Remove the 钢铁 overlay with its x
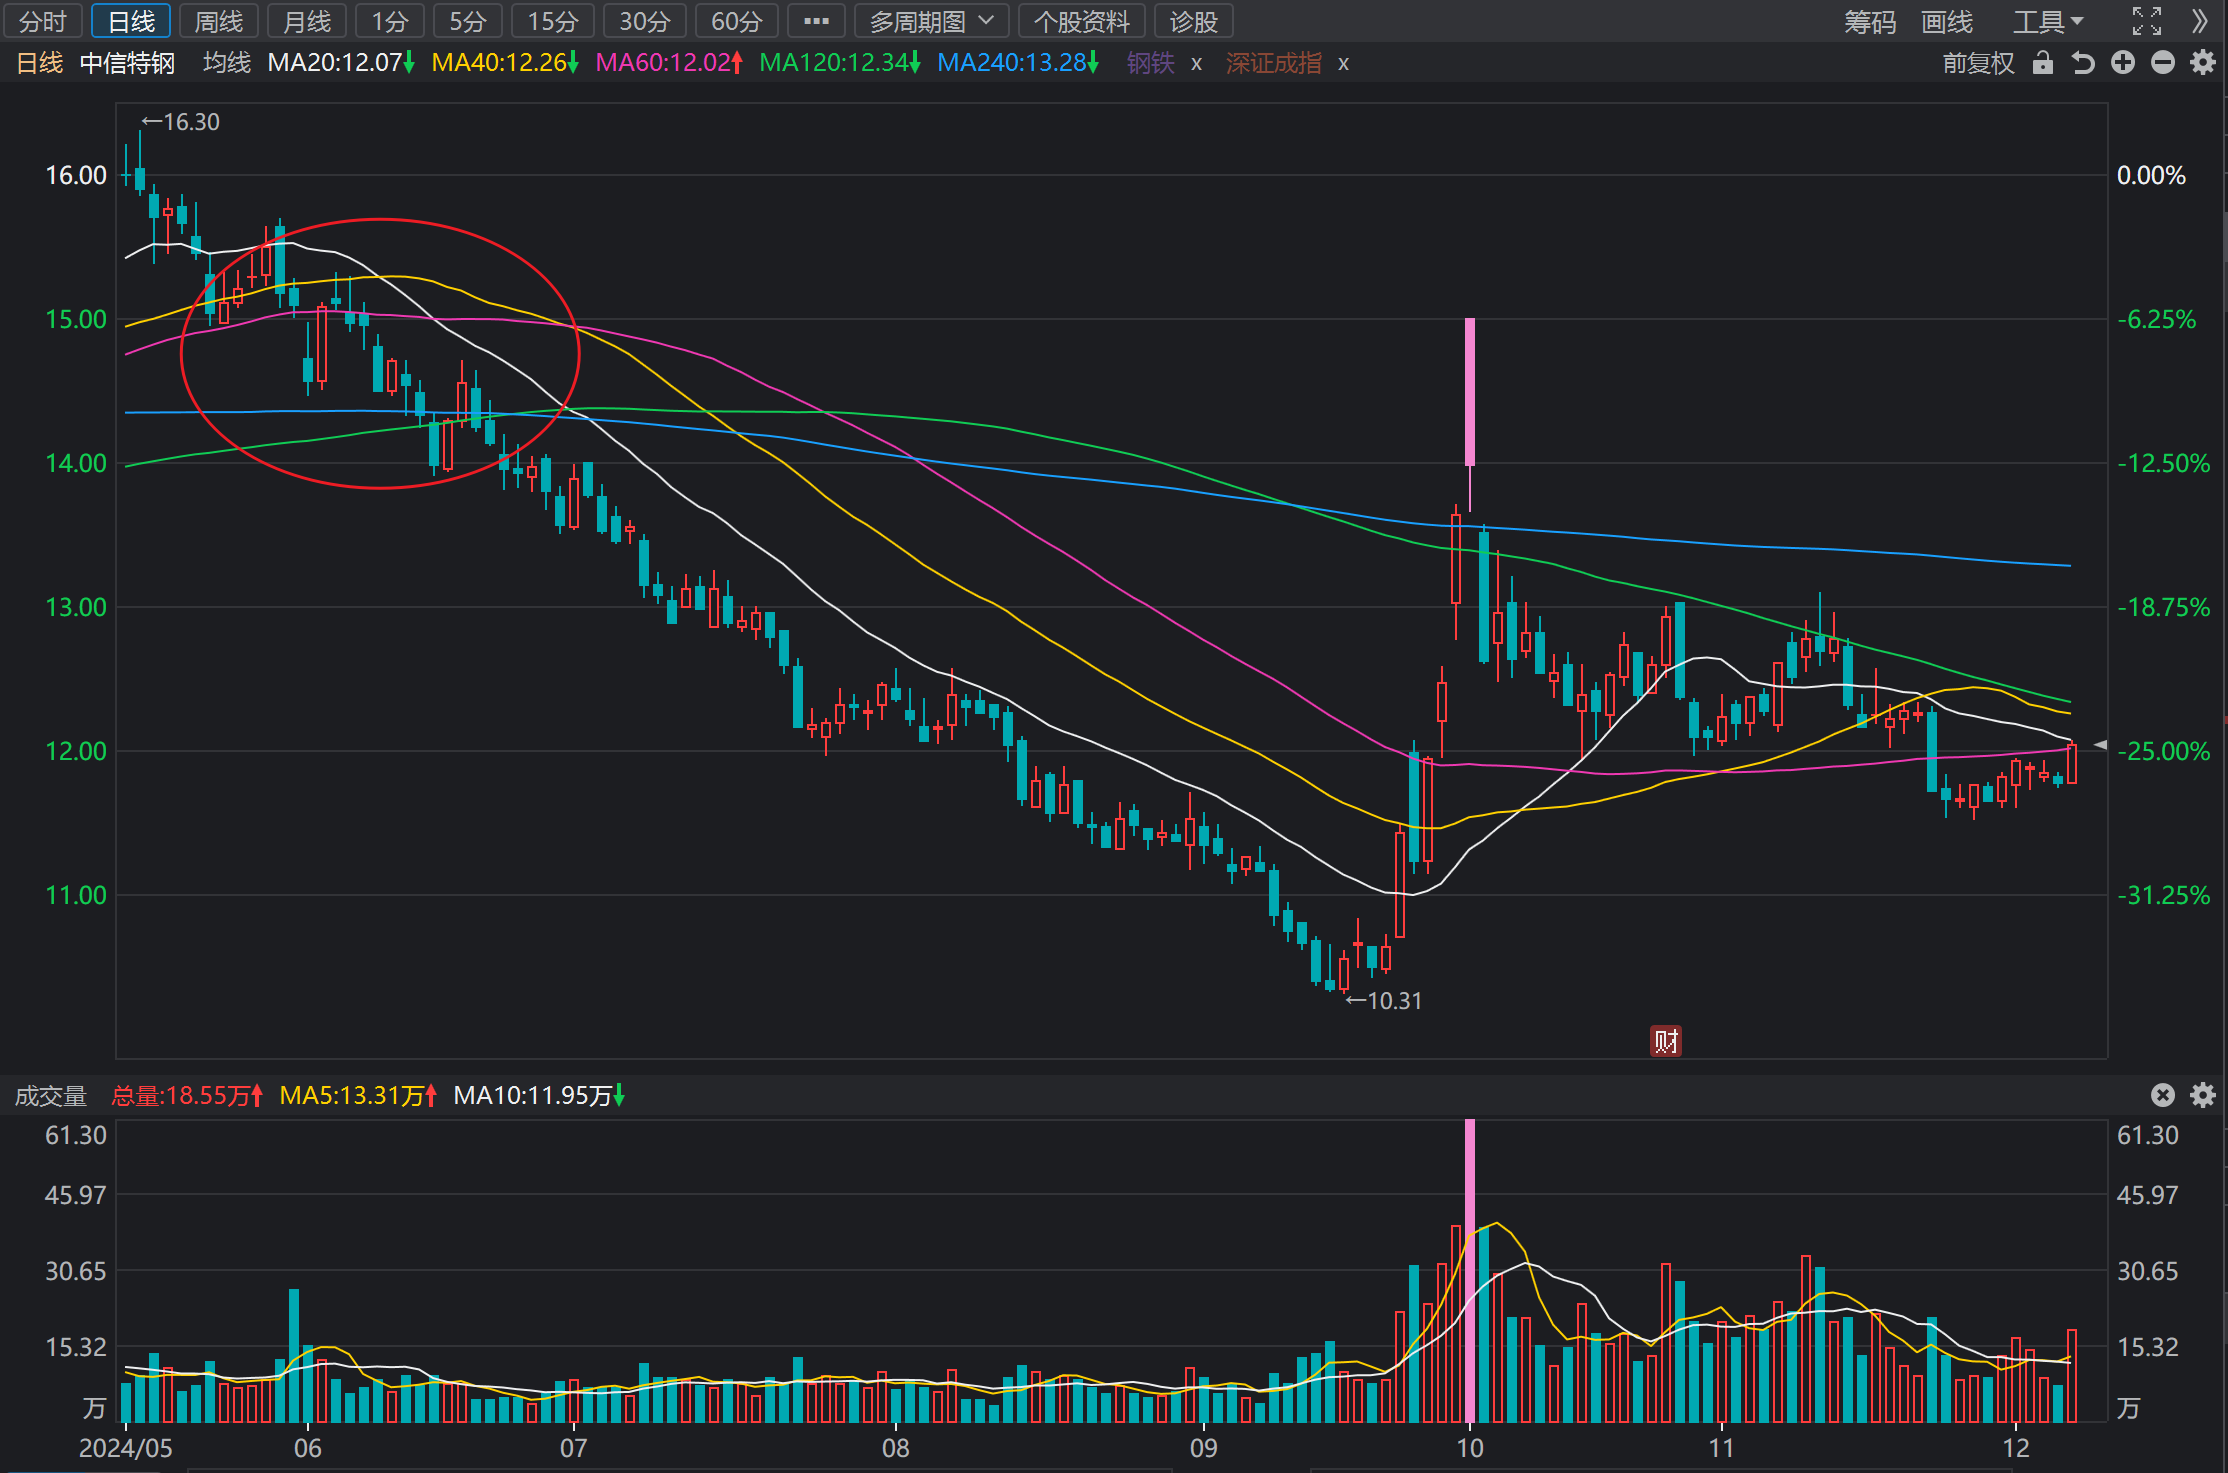Viewport: 2228px width, 1473px height. (x=1196, y=64)
